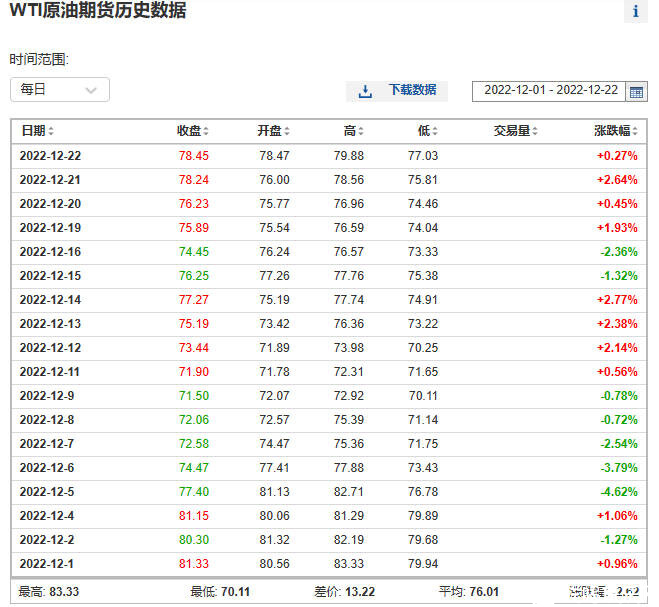Click the 时间范围 label
Image resolution: width=659 pixels, height=607 pixels.
tap(39, 59)
